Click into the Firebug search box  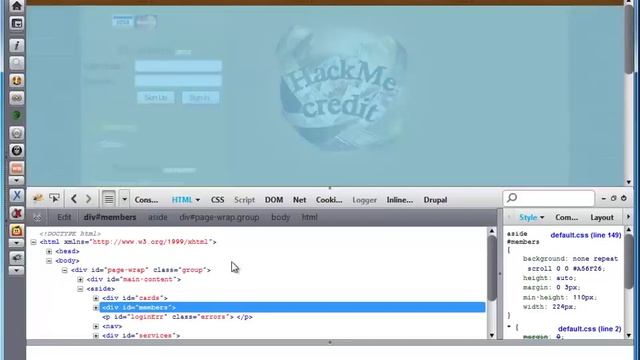pos(549,198)
